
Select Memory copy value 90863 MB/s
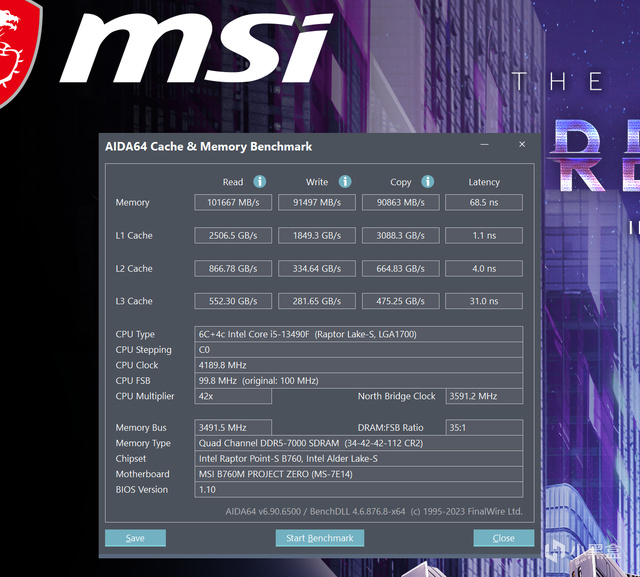[400, 202]
